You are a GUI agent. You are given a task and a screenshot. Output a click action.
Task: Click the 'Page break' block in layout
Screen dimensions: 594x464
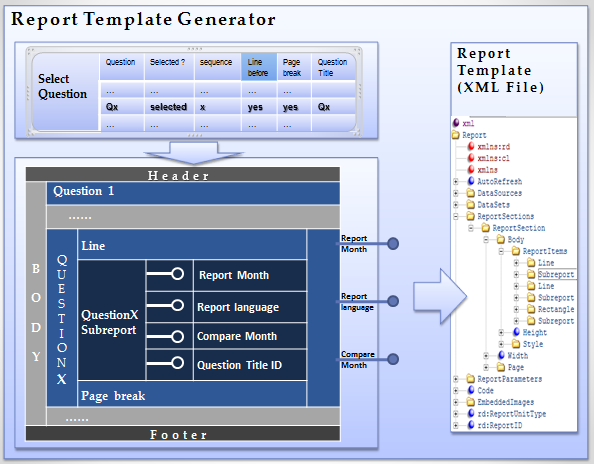pos(192,394)
